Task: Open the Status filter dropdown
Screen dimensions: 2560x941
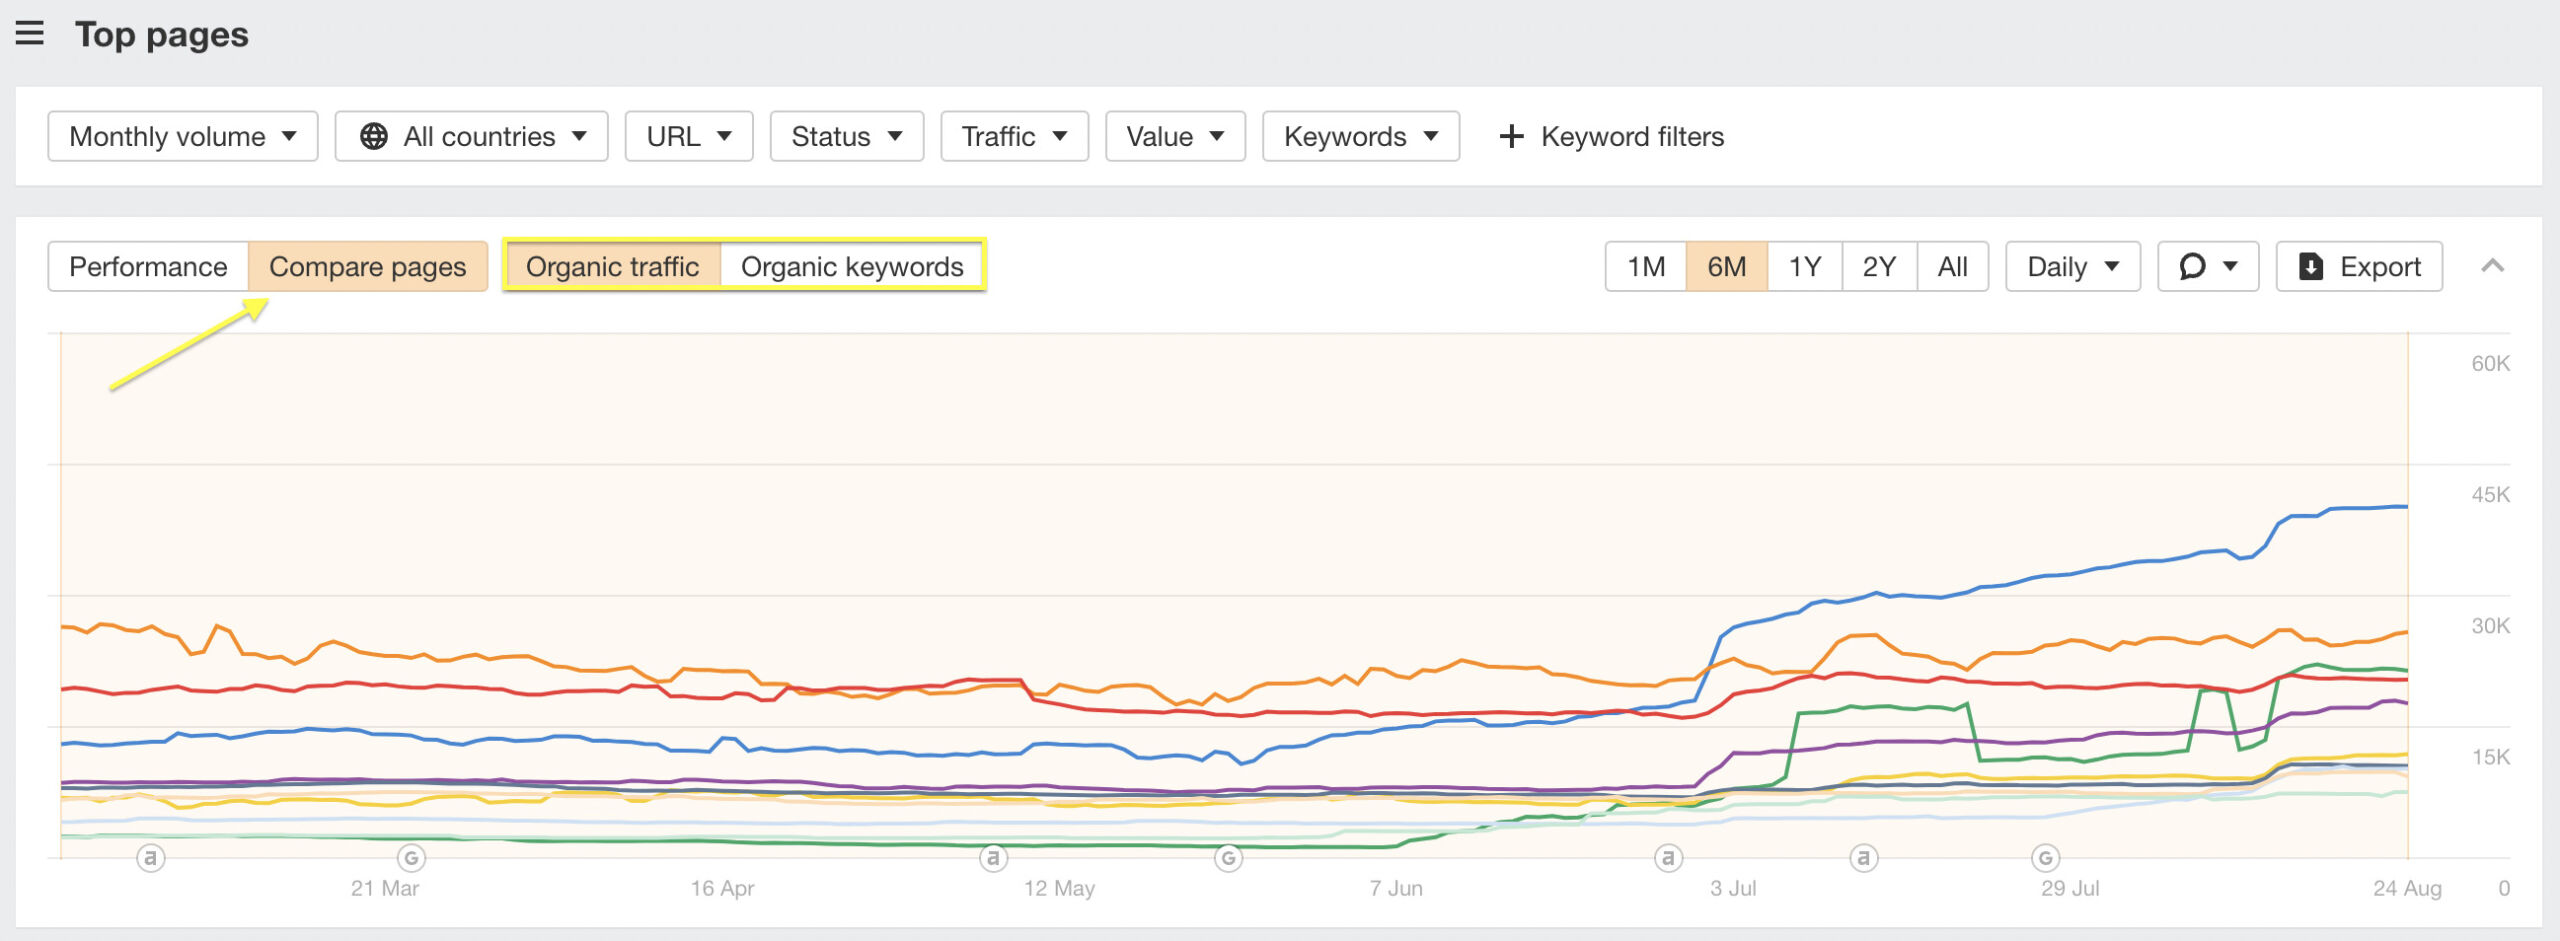Action: click(x=846, y=136)
